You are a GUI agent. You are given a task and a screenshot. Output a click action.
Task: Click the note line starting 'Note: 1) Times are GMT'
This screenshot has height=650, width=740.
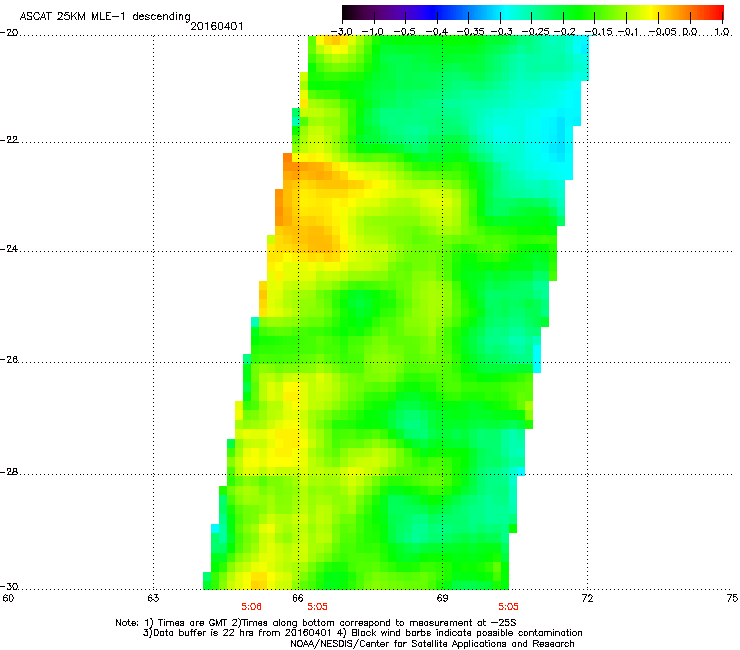(x=316, y=623)
